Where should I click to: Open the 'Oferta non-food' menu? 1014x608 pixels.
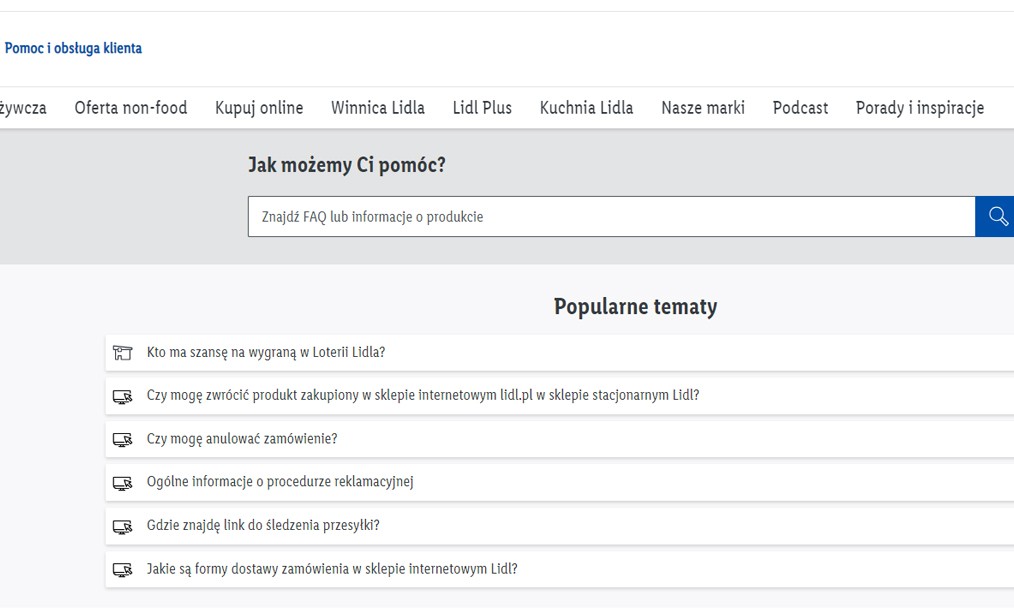point(131,107)
